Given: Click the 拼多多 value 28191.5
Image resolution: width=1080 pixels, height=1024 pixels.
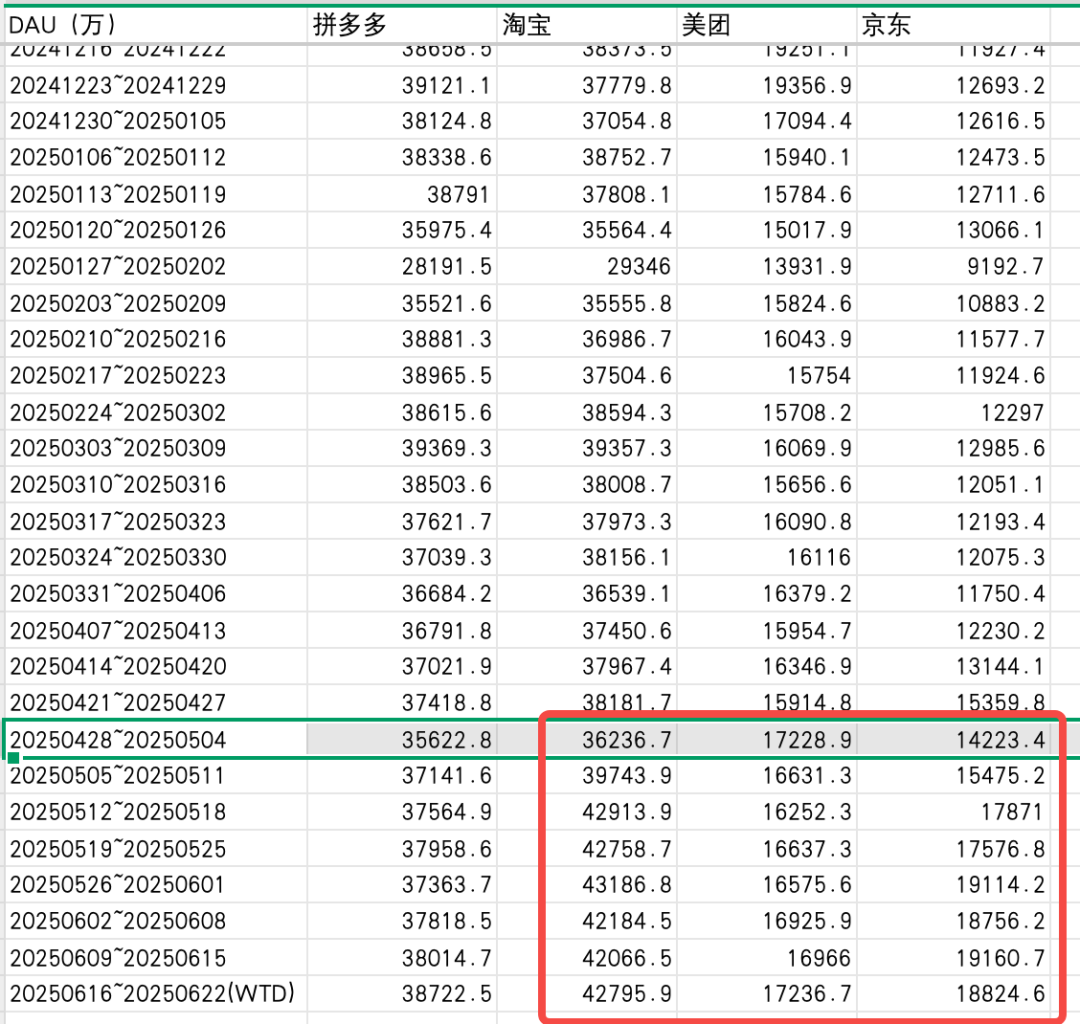Looking at the screenshot, I should coord(402,267).
